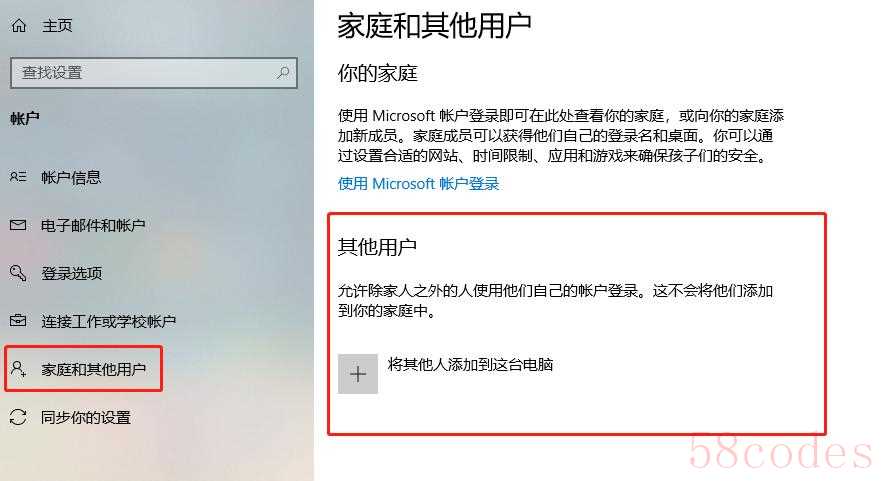Open 登录选项 sign-in settings
This screenshot has height=481, width=888.
(71, 273)
